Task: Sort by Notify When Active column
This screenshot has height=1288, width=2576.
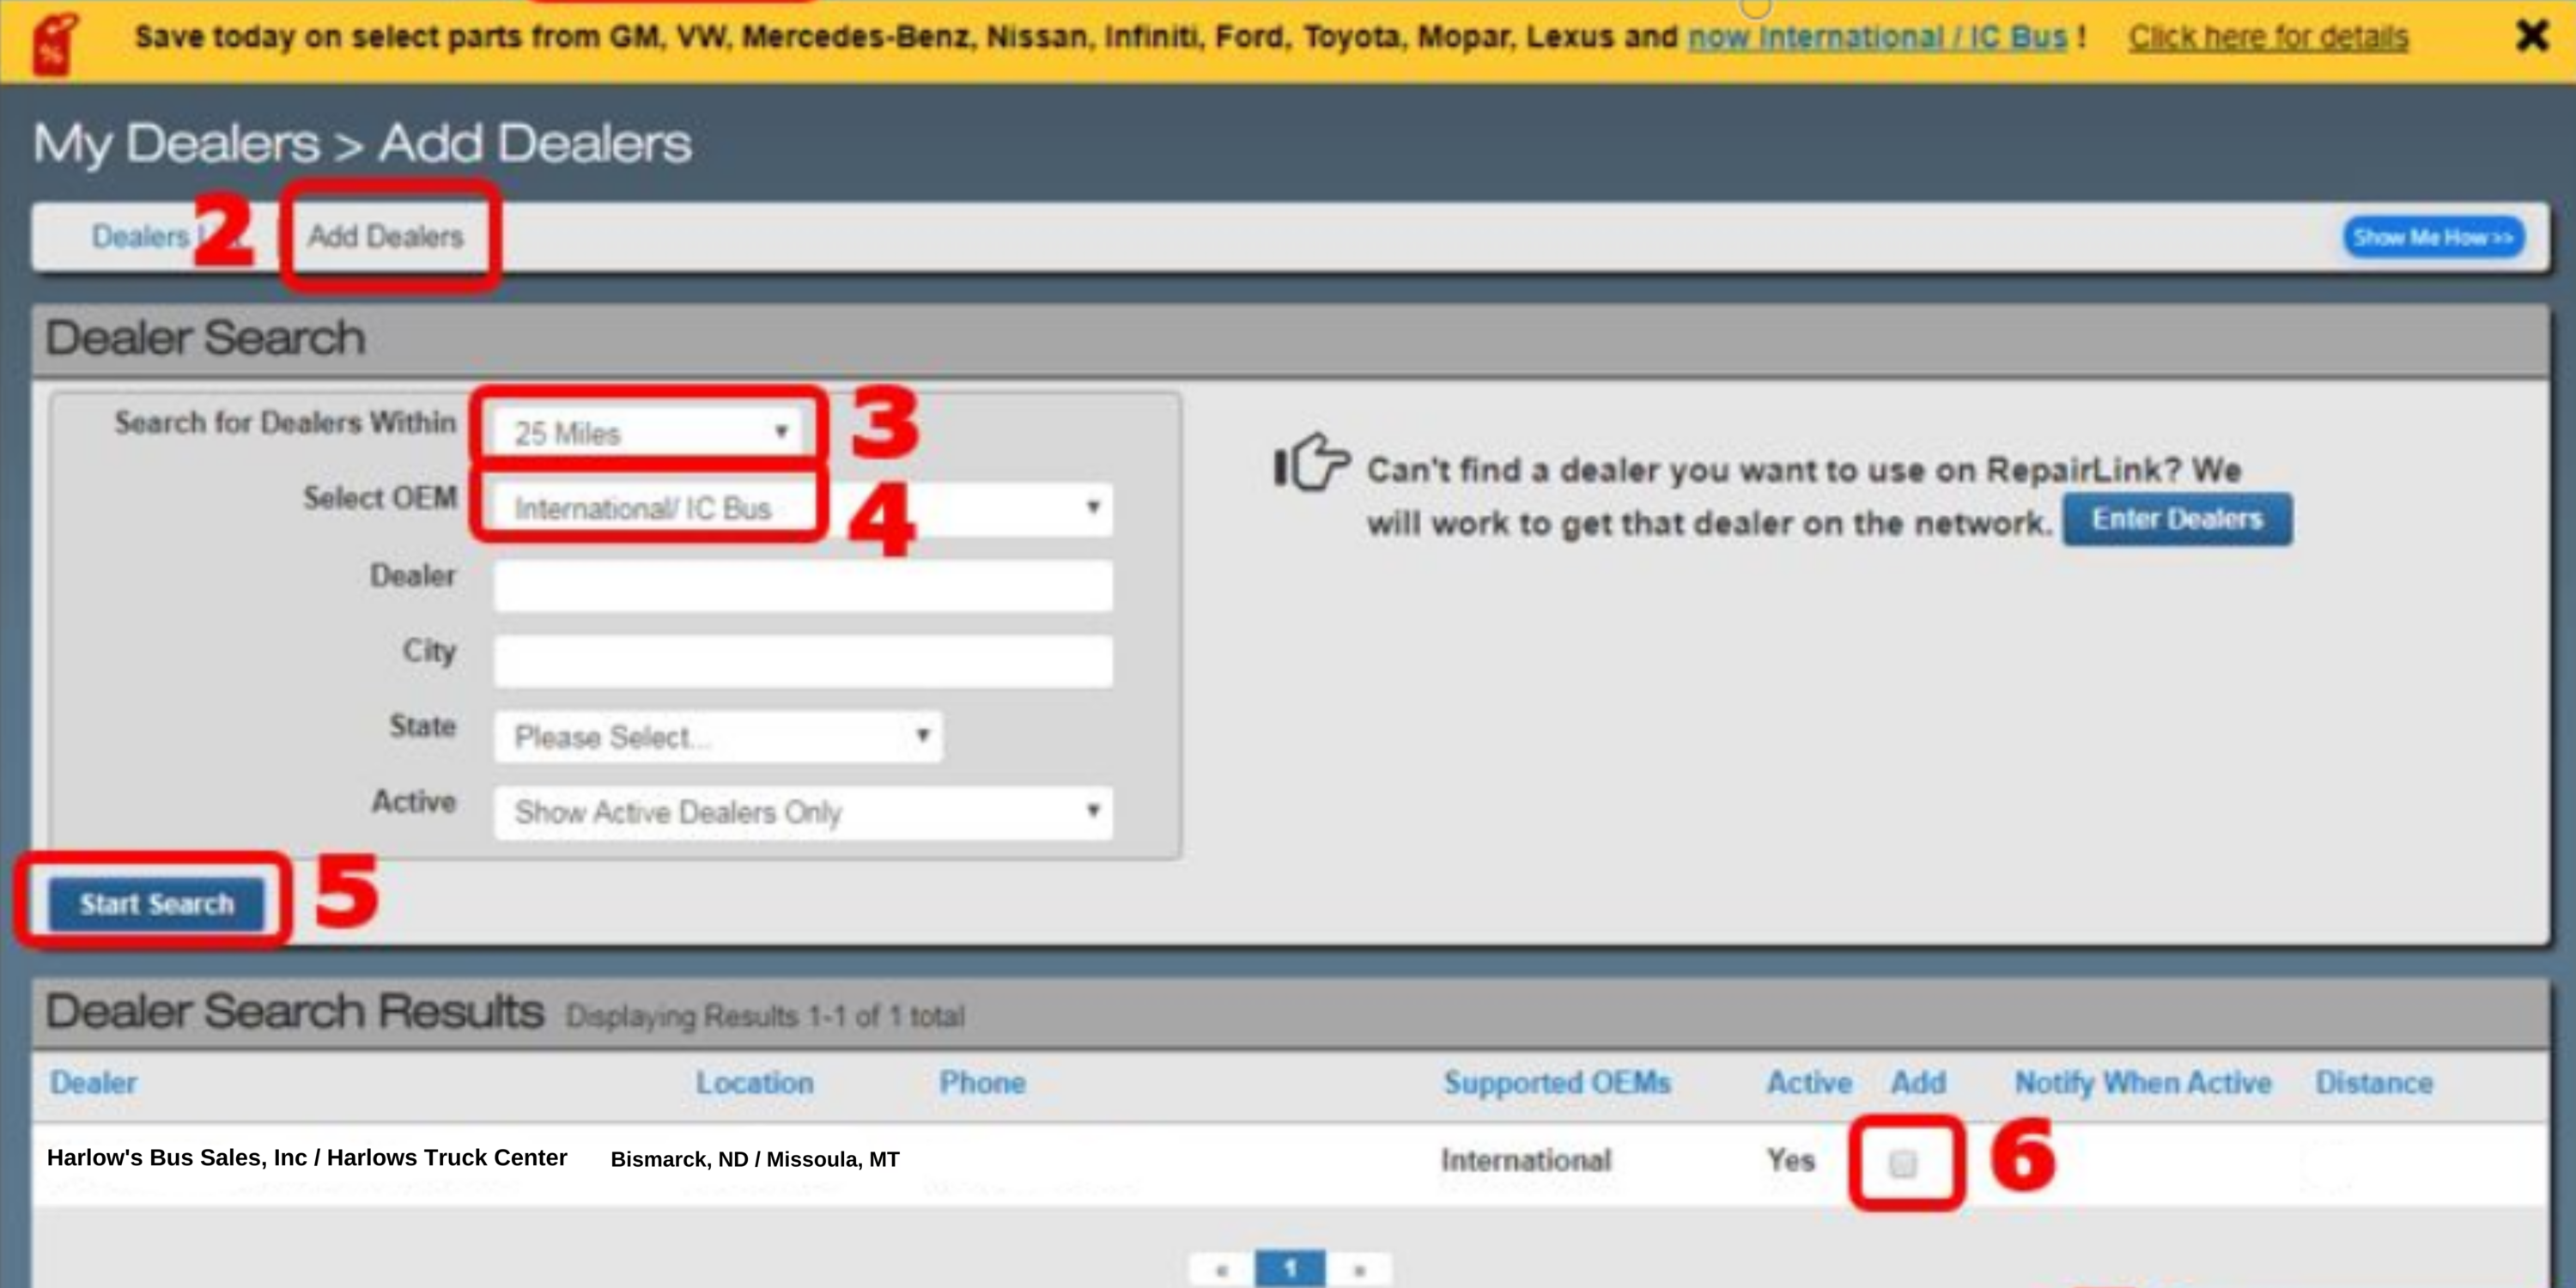Action: [2143, 1083]
